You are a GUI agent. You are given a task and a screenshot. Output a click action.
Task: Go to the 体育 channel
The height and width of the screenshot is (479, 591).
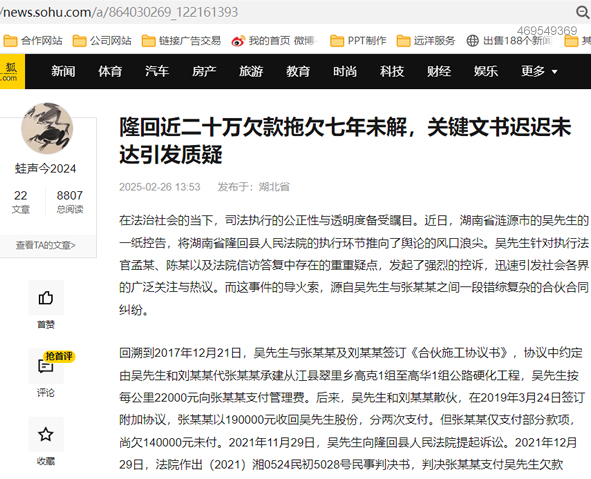(x=110, y=71)
